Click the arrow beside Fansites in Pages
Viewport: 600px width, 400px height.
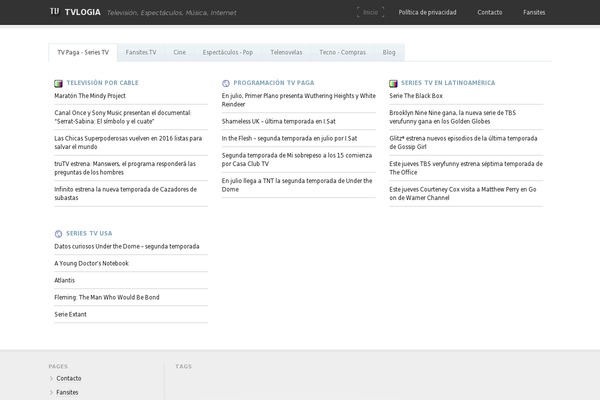(52, 393)
